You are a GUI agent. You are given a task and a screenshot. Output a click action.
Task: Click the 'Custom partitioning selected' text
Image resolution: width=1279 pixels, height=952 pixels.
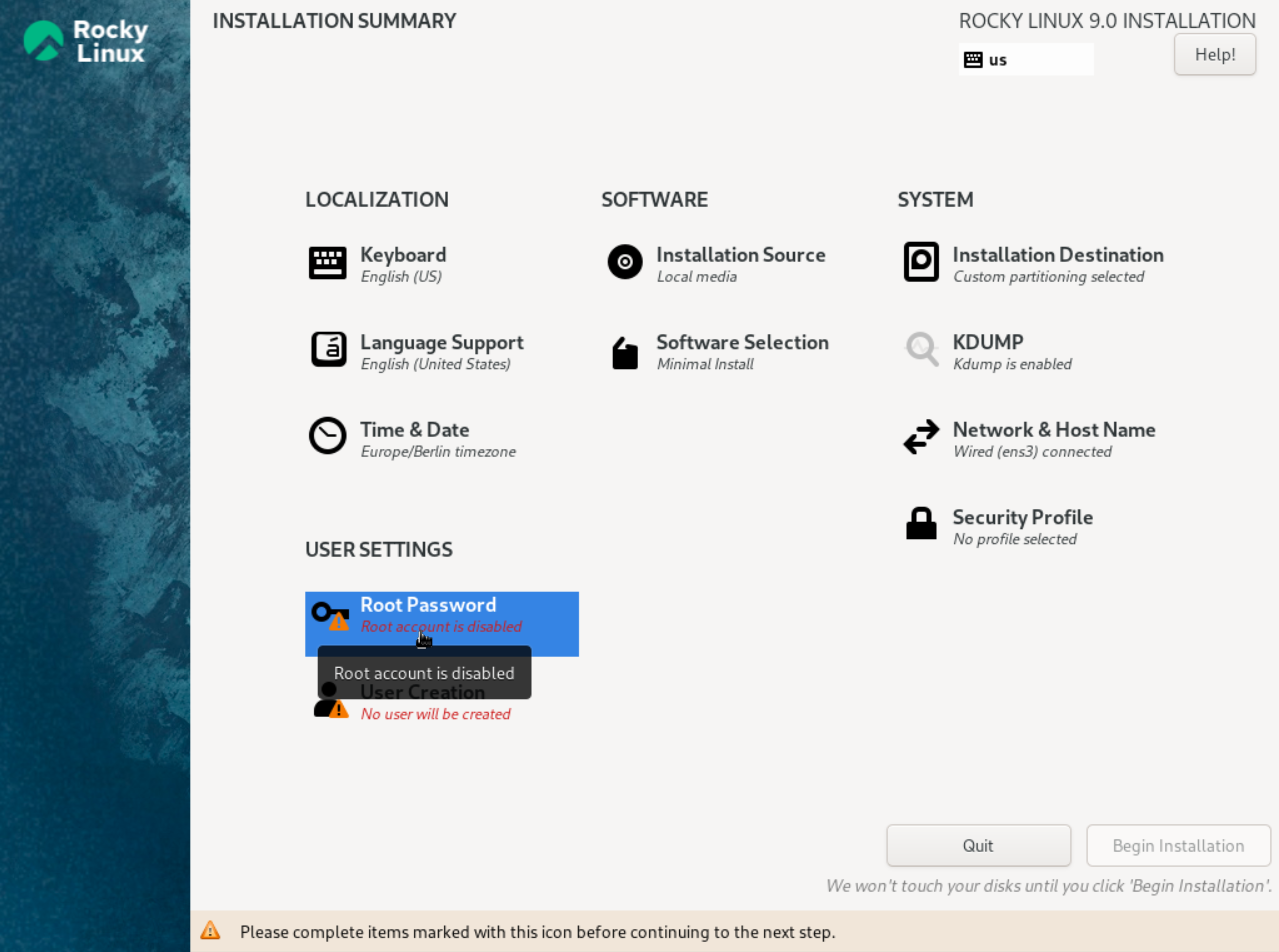(1048, 277)
